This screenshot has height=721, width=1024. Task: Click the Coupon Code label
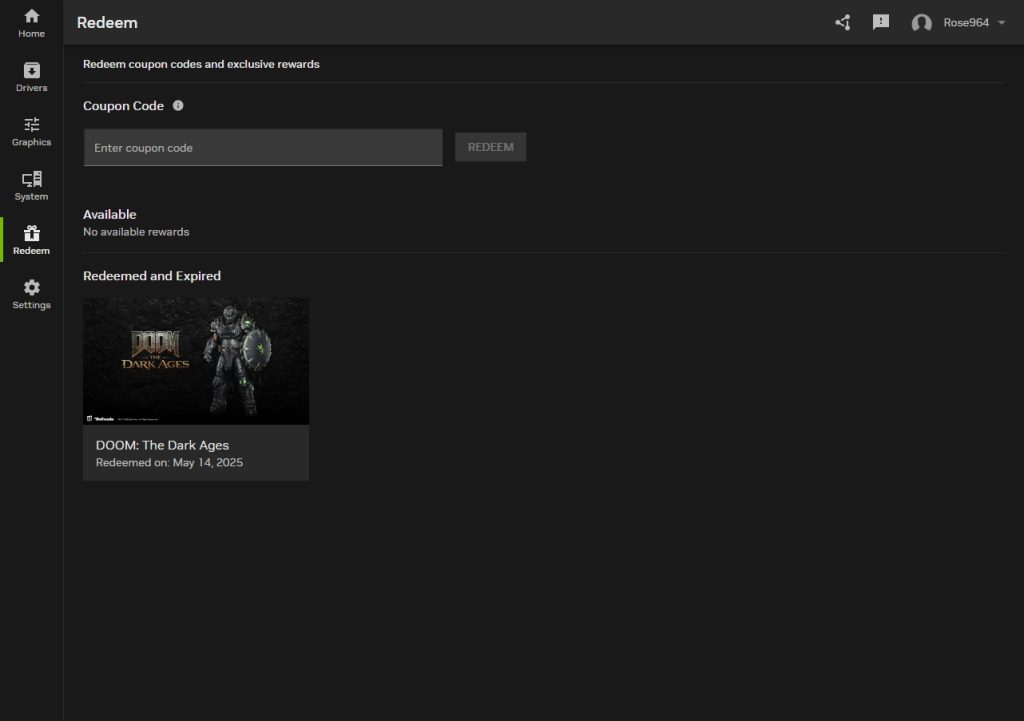123,106
